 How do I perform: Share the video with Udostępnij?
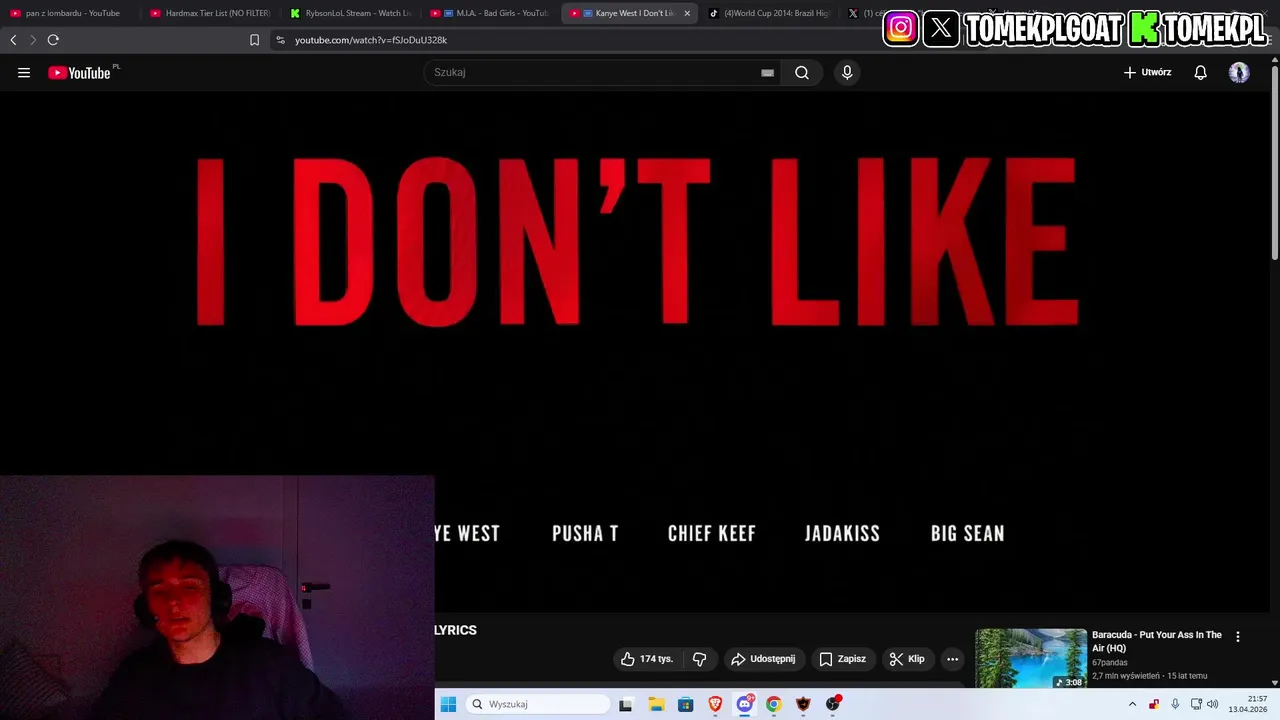click(764, 659)
